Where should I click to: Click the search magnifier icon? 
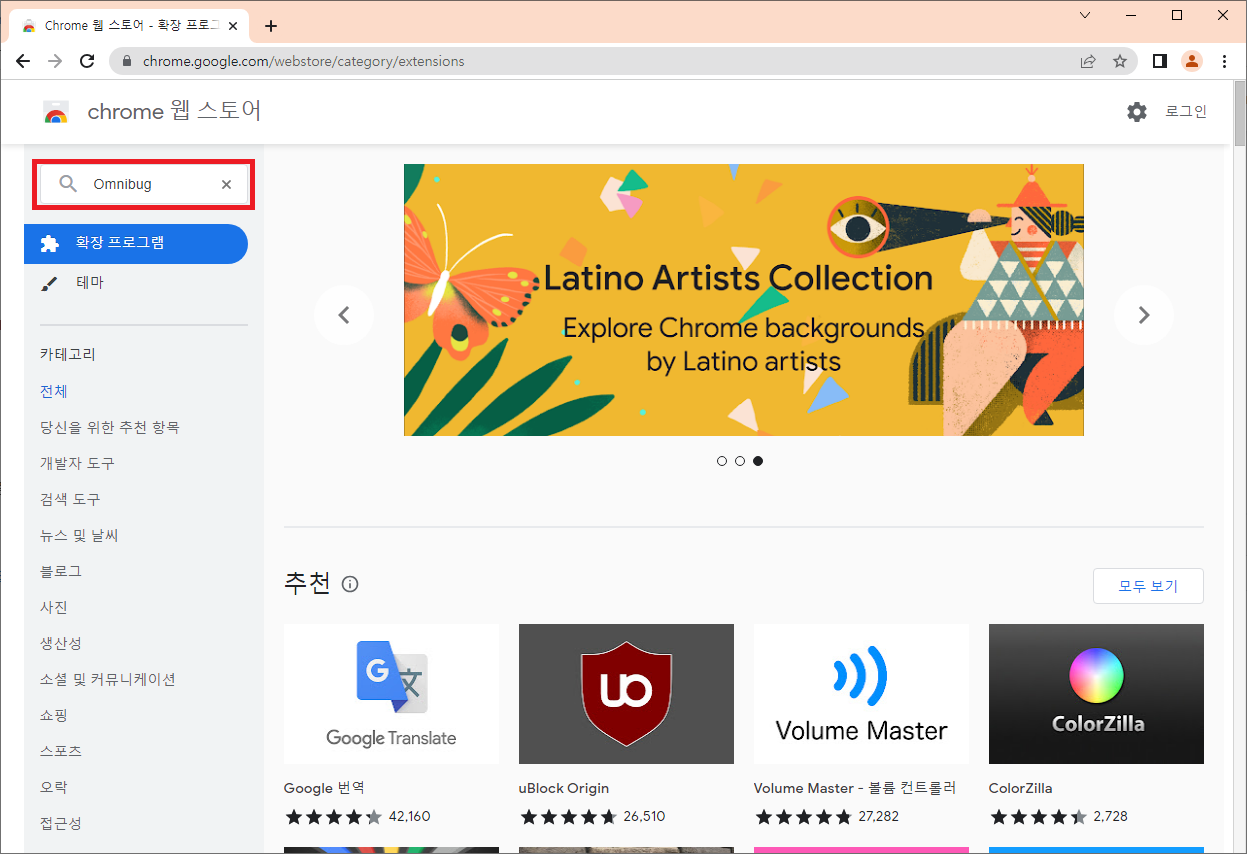pos(68,184)
